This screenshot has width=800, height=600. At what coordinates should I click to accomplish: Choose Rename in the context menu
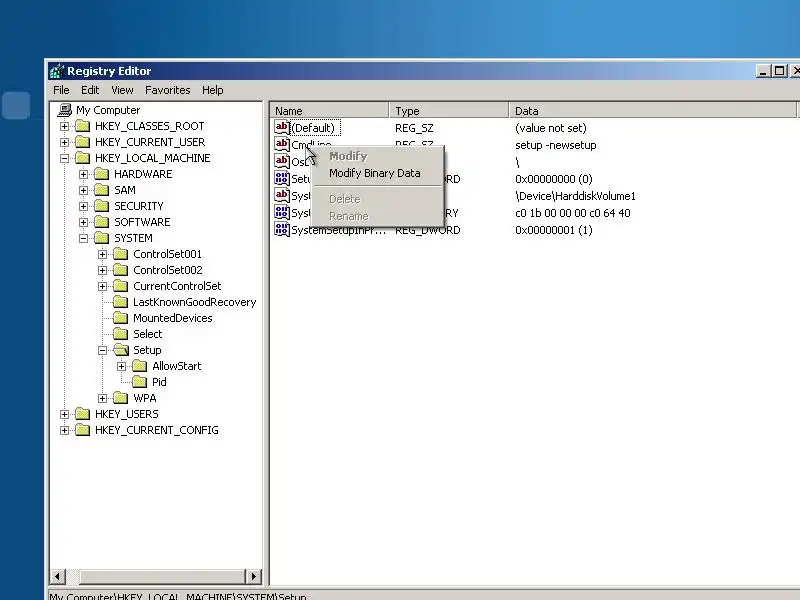tap(378, 216)
